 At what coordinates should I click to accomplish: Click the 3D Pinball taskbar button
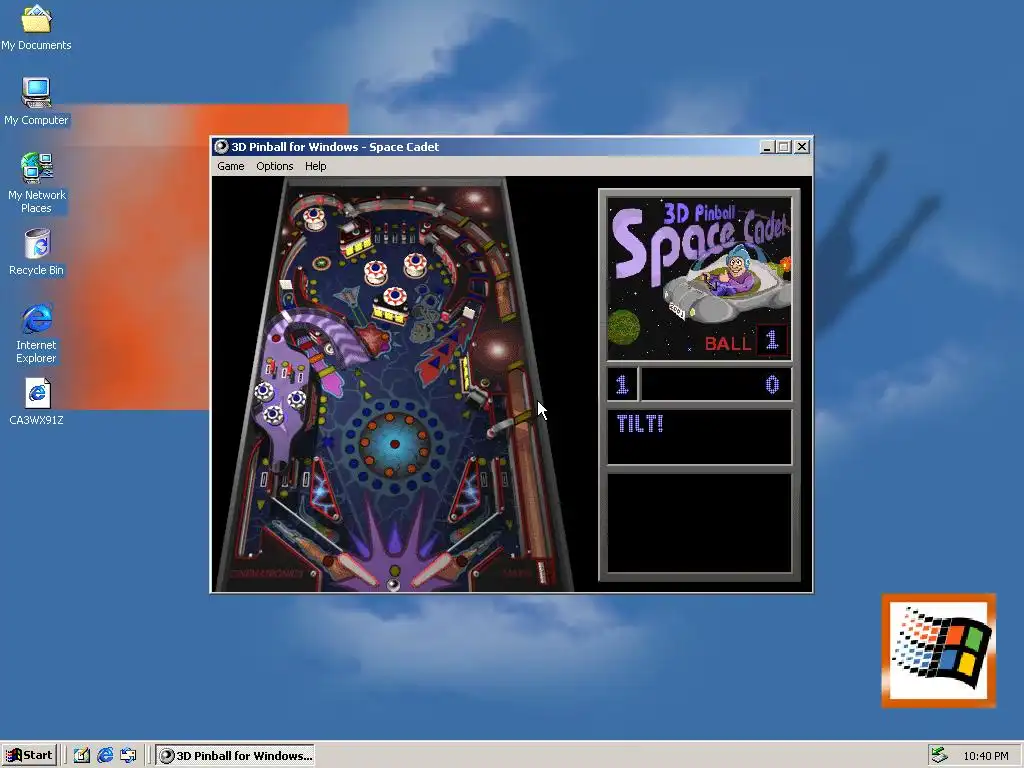coord(235,756)
